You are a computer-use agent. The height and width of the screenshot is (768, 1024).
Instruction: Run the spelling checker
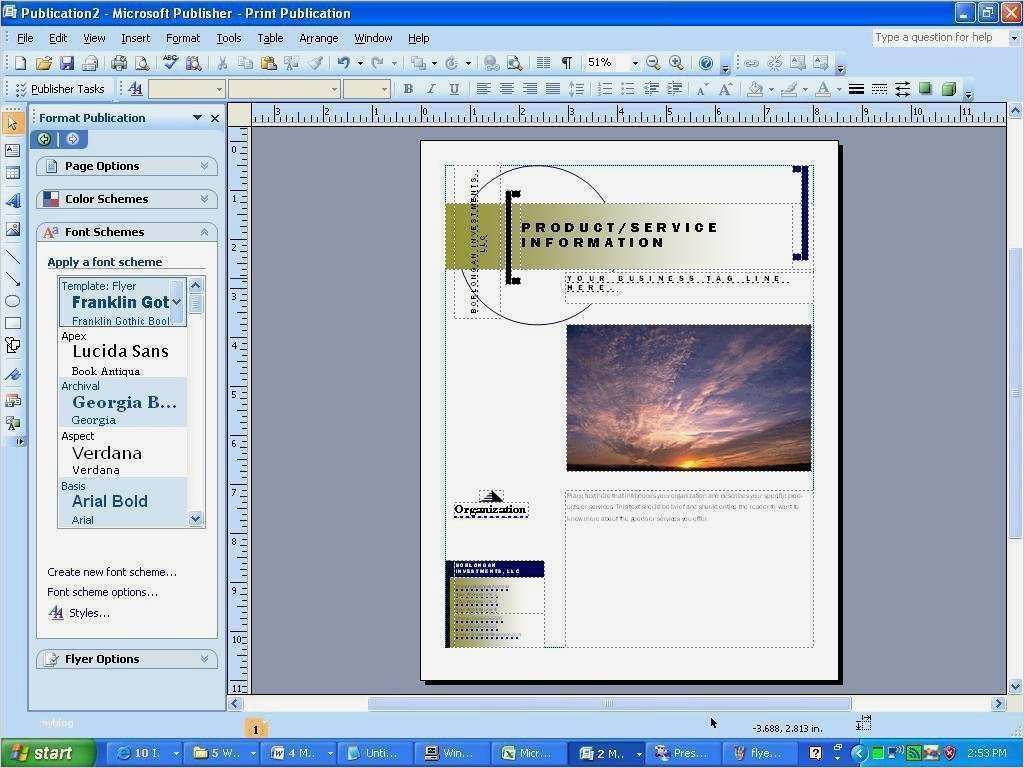[x=168, y=62]
